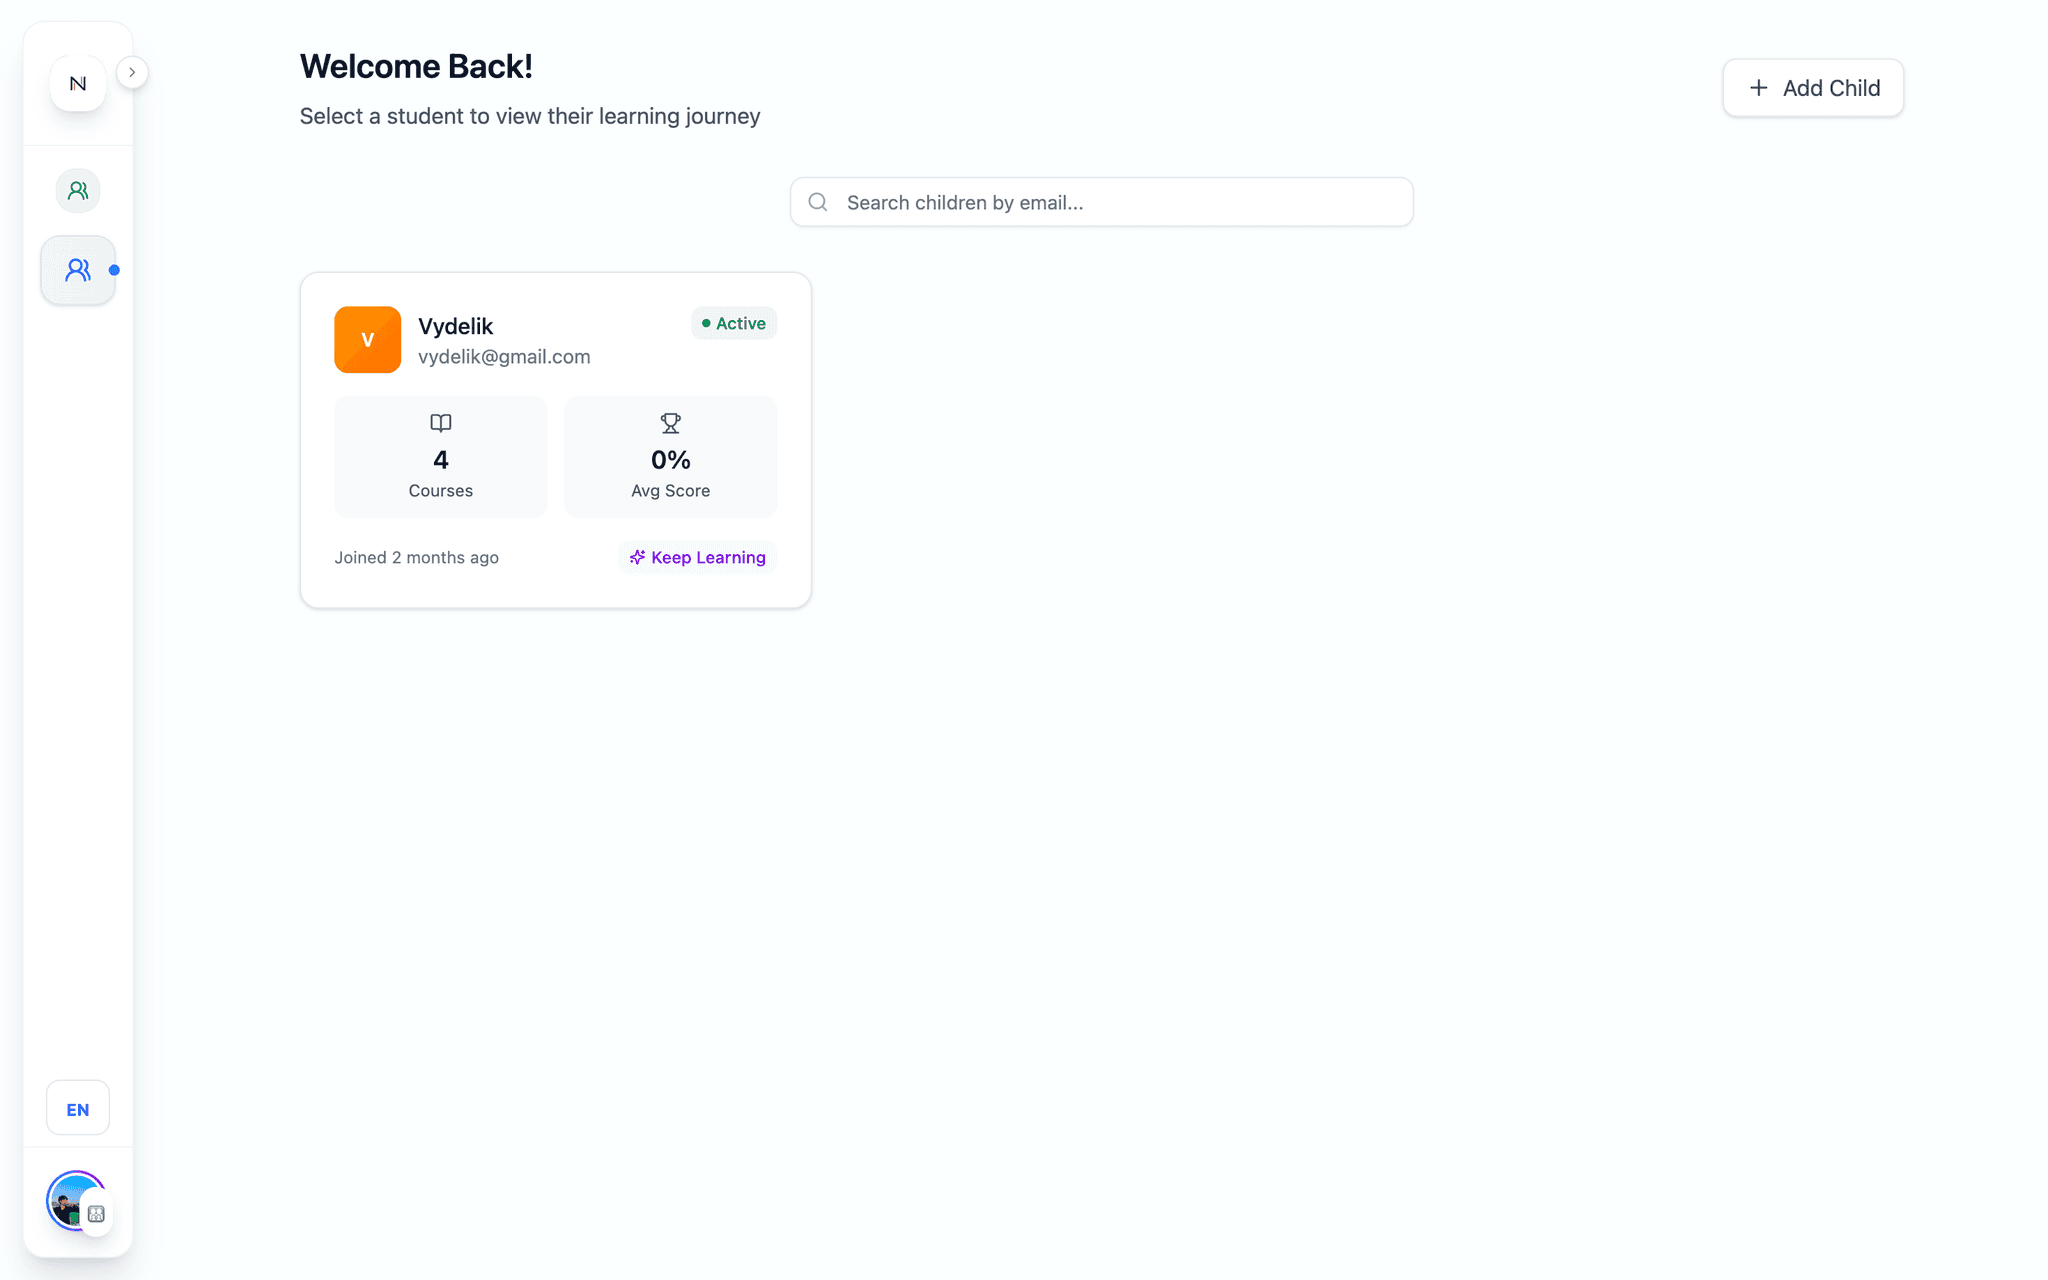
Task: Switch language with the EN button
Action: coord(78,1109)
